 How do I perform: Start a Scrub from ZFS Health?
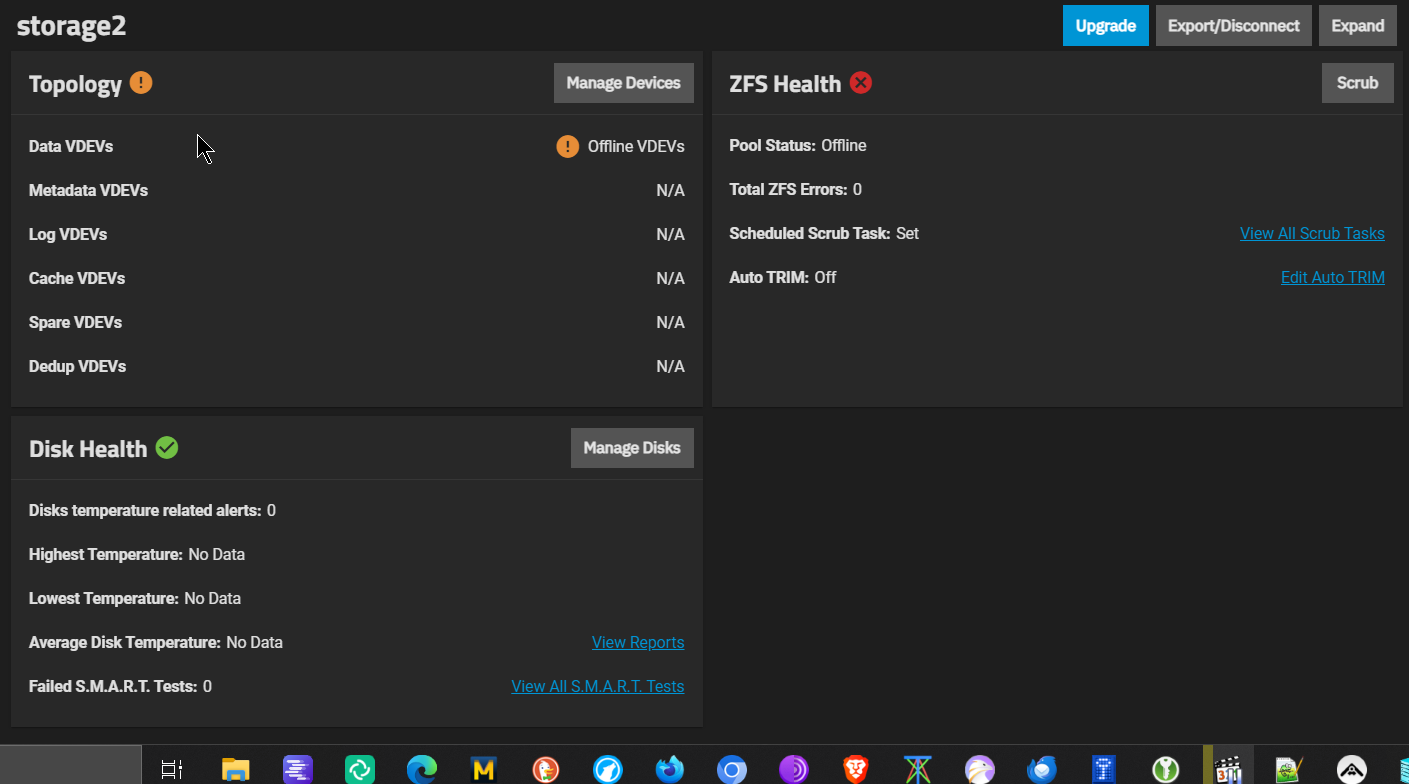coord(1357,83)
